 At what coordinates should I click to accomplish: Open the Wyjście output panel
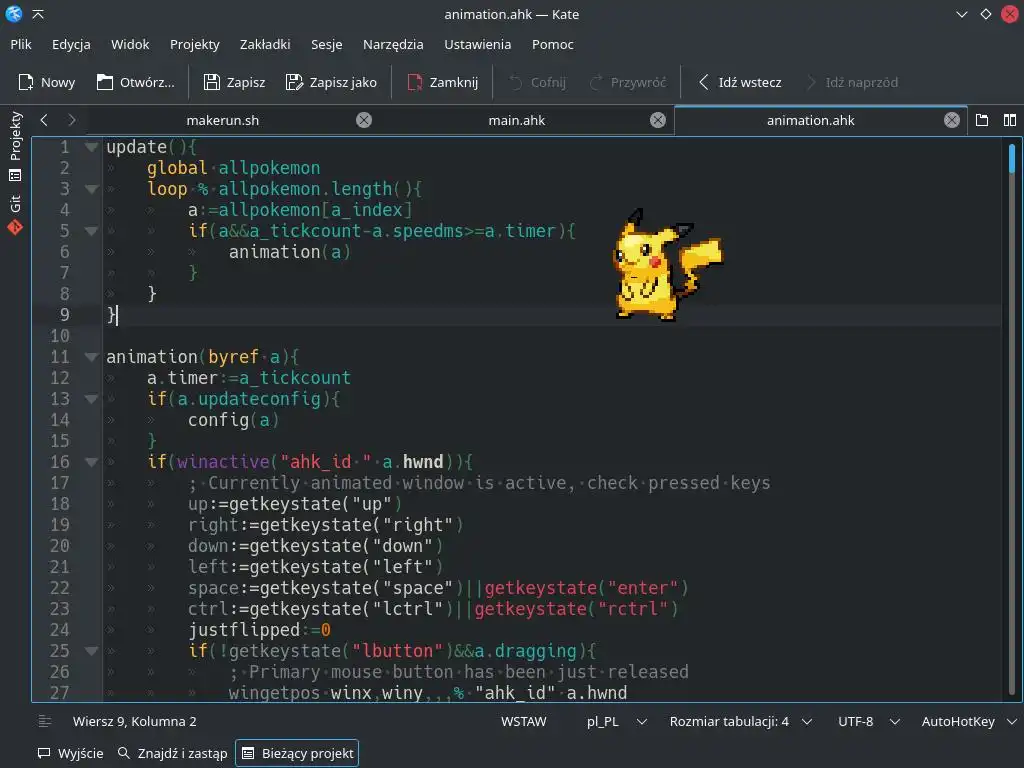tap(71, 754)
